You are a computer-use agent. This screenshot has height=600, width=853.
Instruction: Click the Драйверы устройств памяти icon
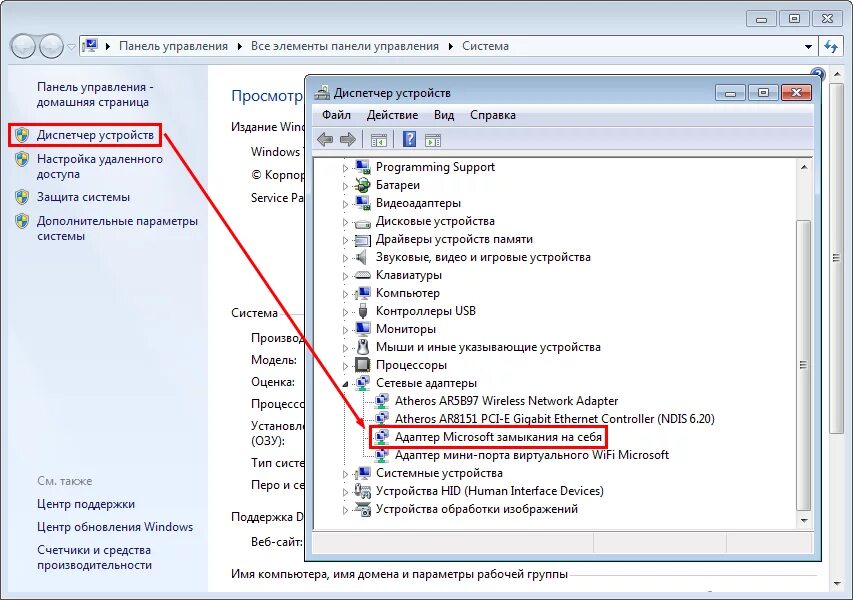pyautogui.click(x=362, y=239)
